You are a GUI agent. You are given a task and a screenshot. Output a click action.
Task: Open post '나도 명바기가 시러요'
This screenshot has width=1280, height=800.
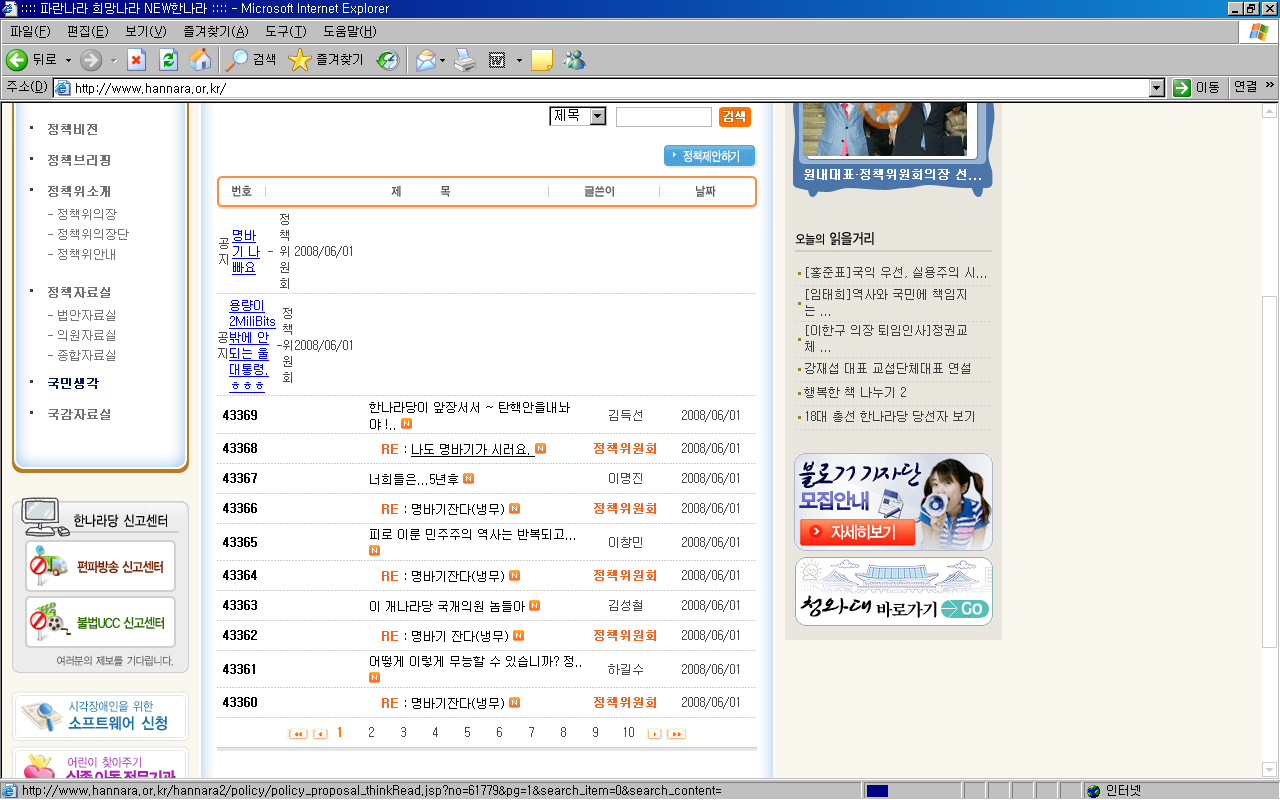(470, 449)
